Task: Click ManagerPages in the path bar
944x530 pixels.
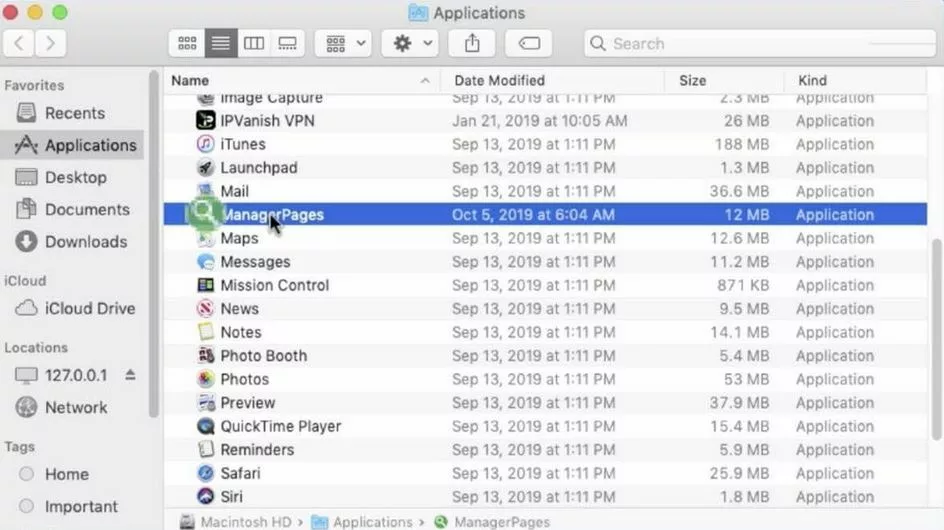Action: pos(492,522)
